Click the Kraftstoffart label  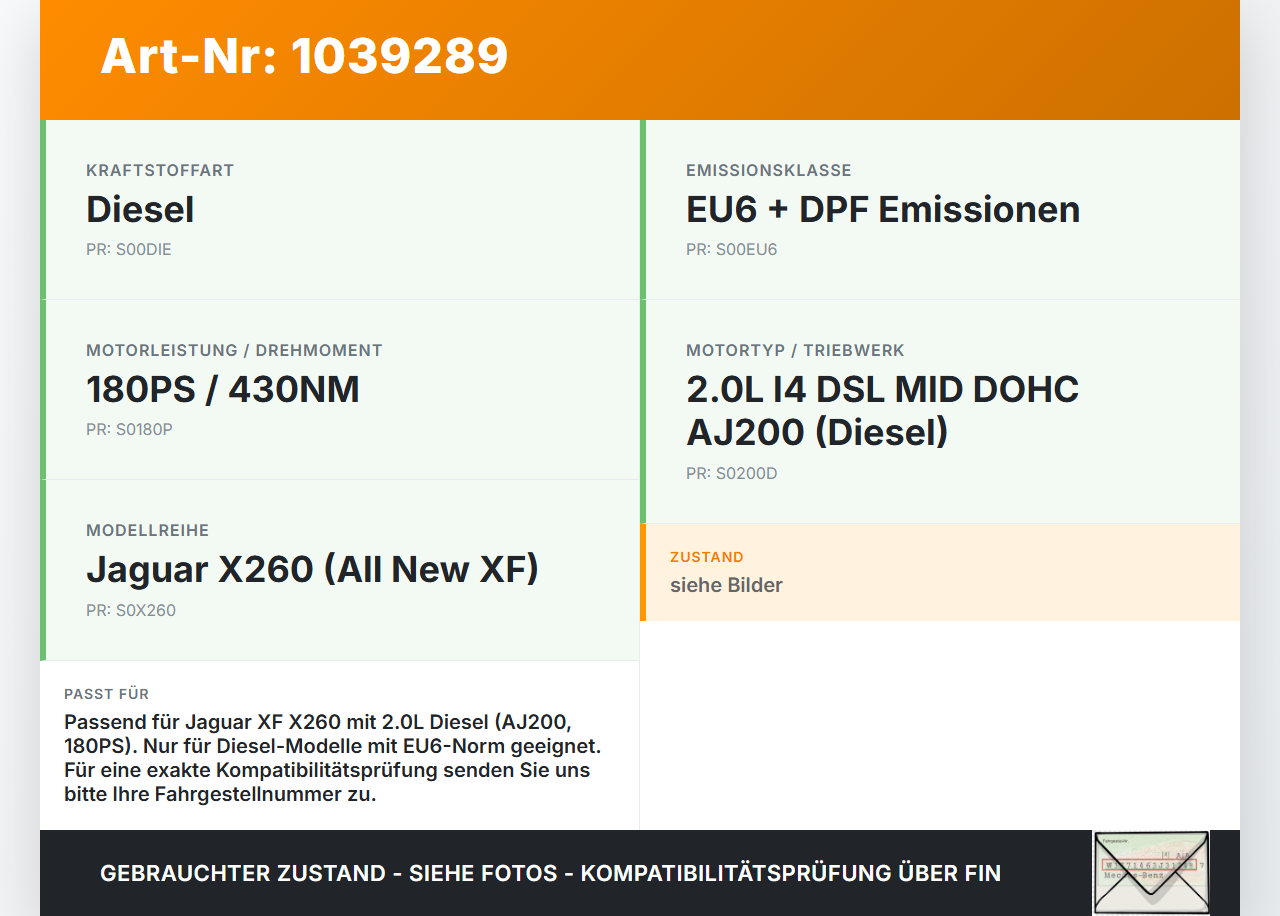160,170
